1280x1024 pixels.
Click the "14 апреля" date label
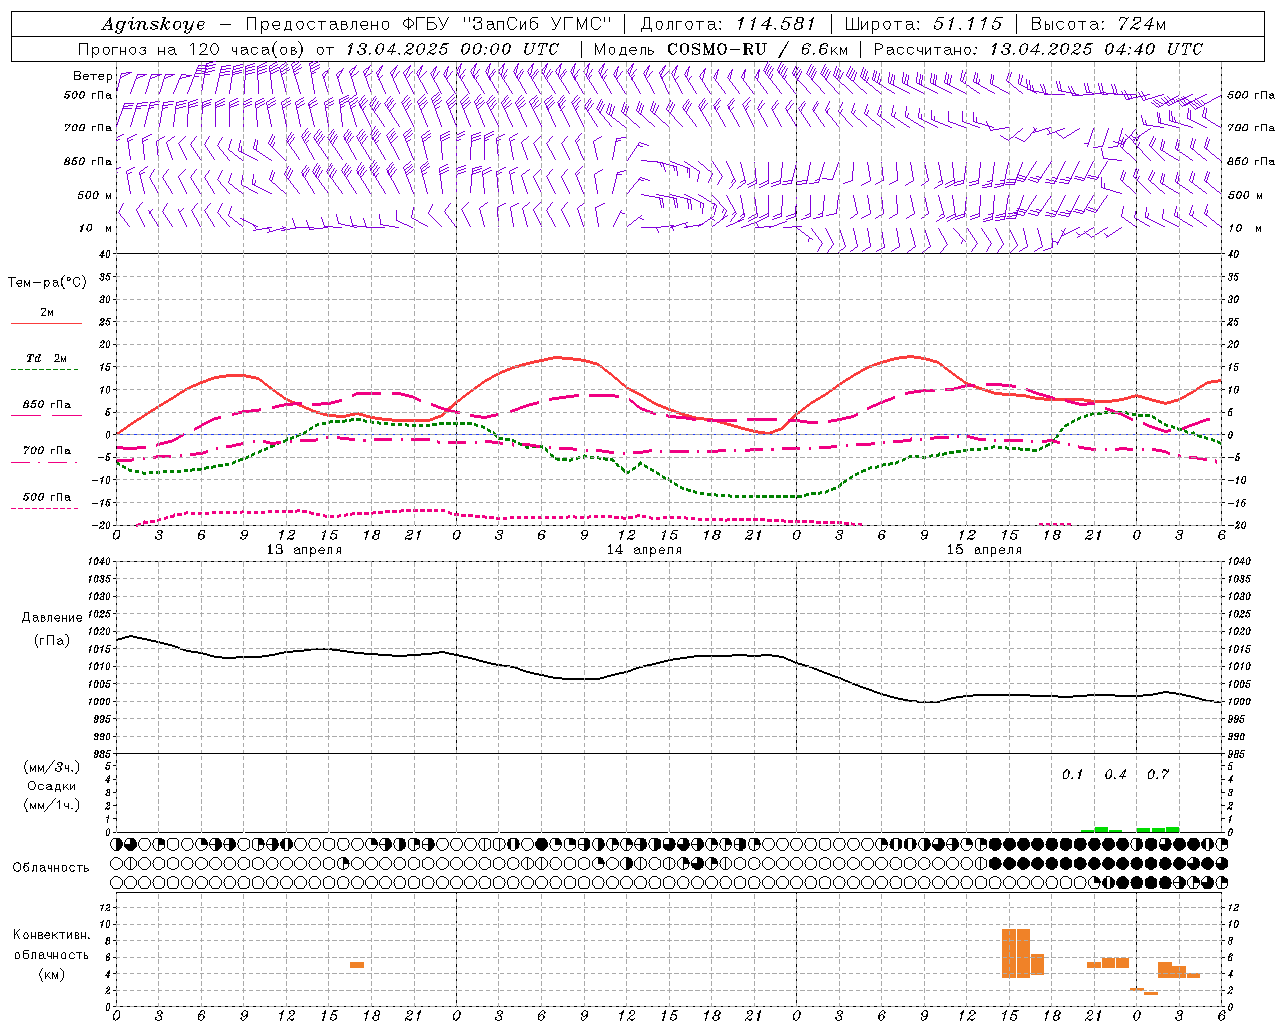click(644, 550)
